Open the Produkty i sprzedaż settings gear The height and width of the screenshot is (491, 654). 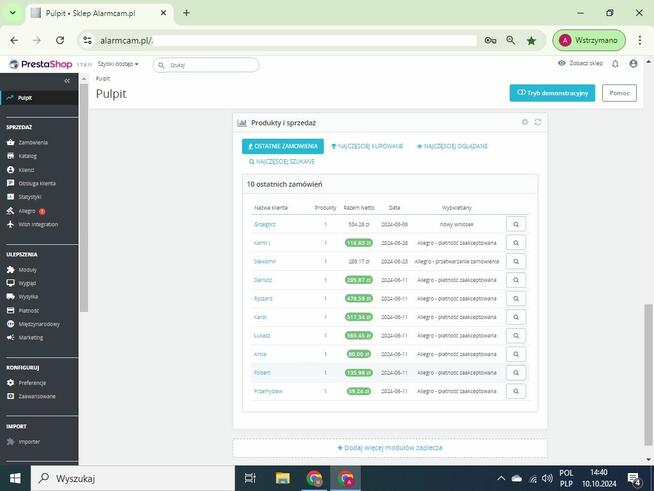coord(525,122)
